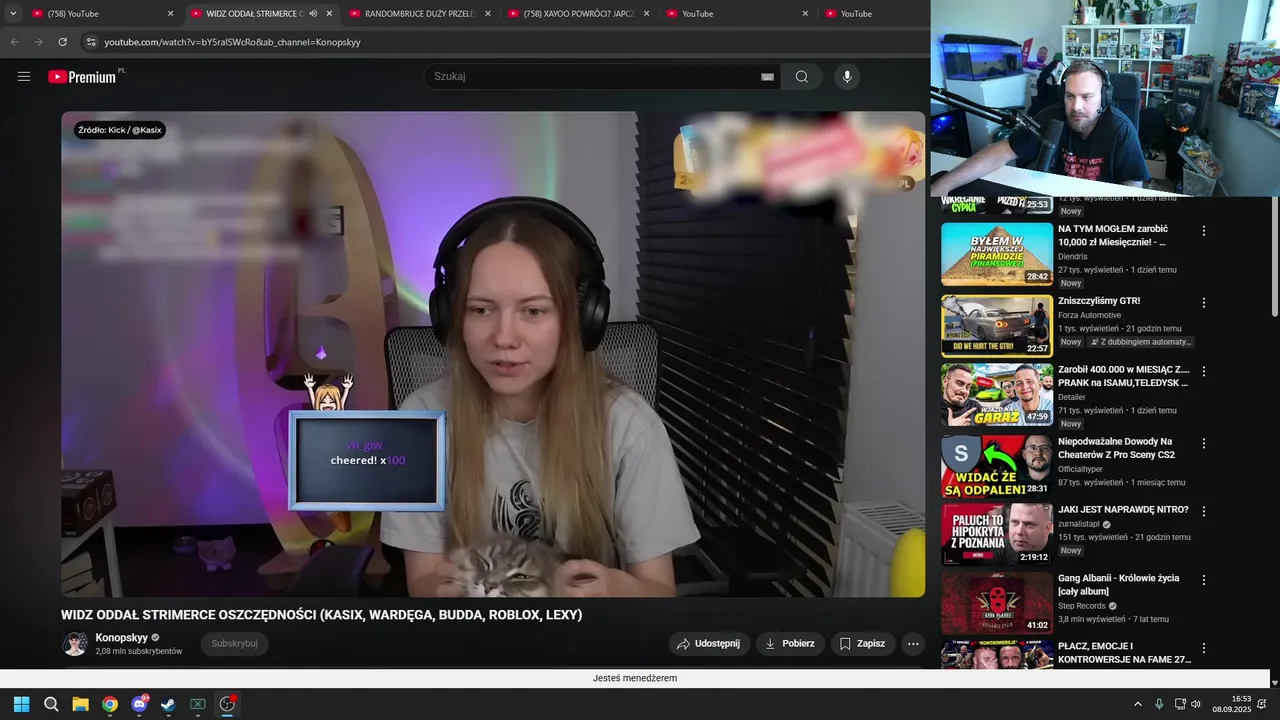Open volume control in system tray
1280x720 pixels.
coord(1196,704)
